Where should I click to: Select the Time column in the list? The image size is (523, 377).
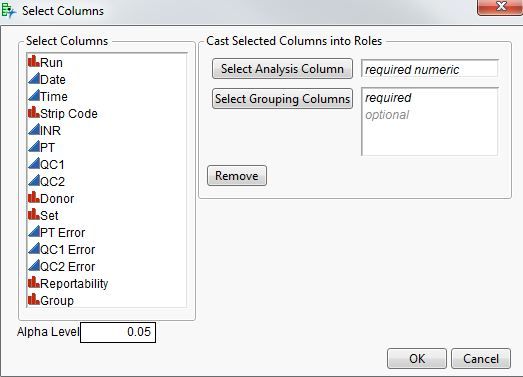[107, 97]
